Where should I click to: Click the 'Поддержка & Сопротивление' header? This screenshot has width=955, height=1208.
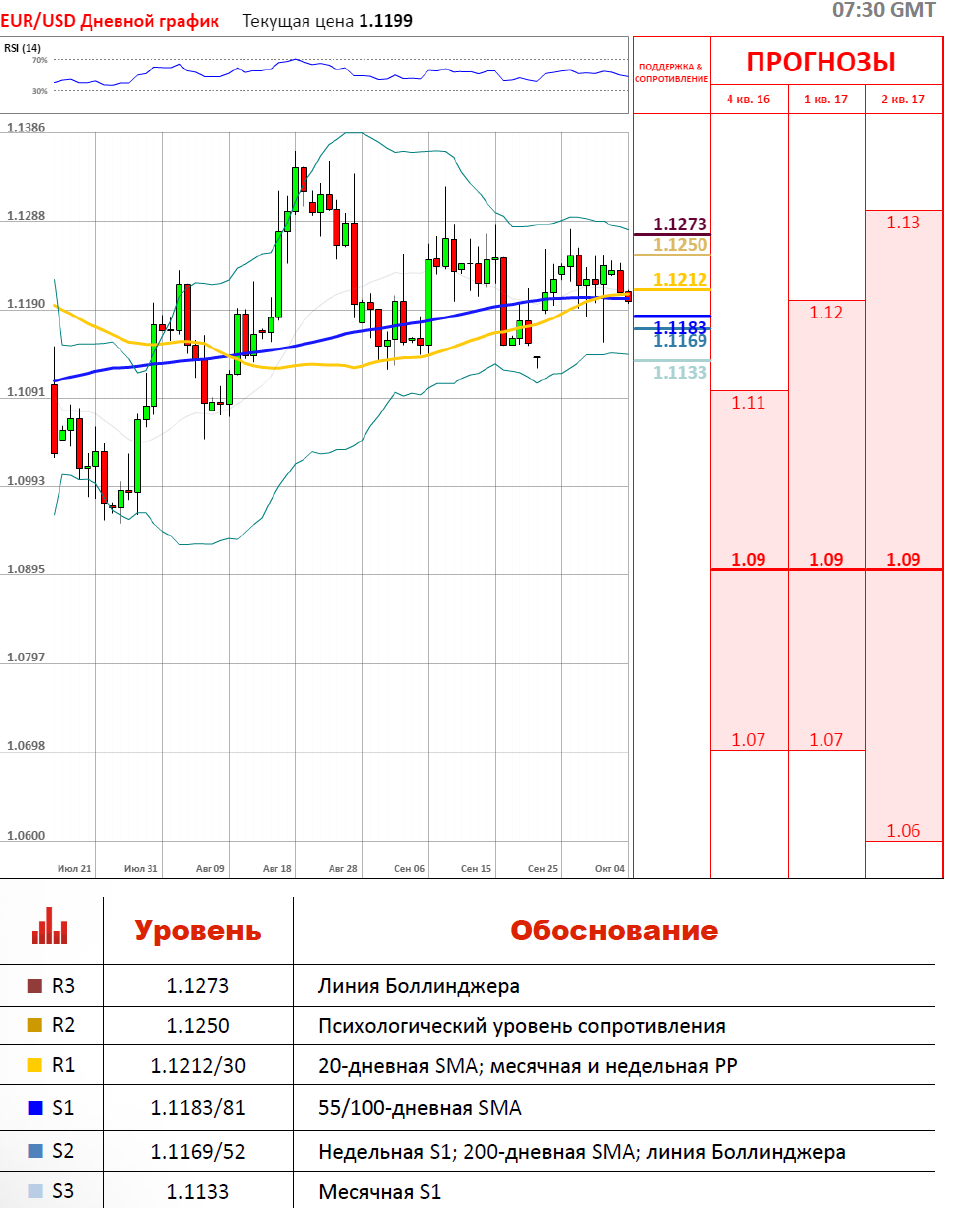click(x=671, y=73)
